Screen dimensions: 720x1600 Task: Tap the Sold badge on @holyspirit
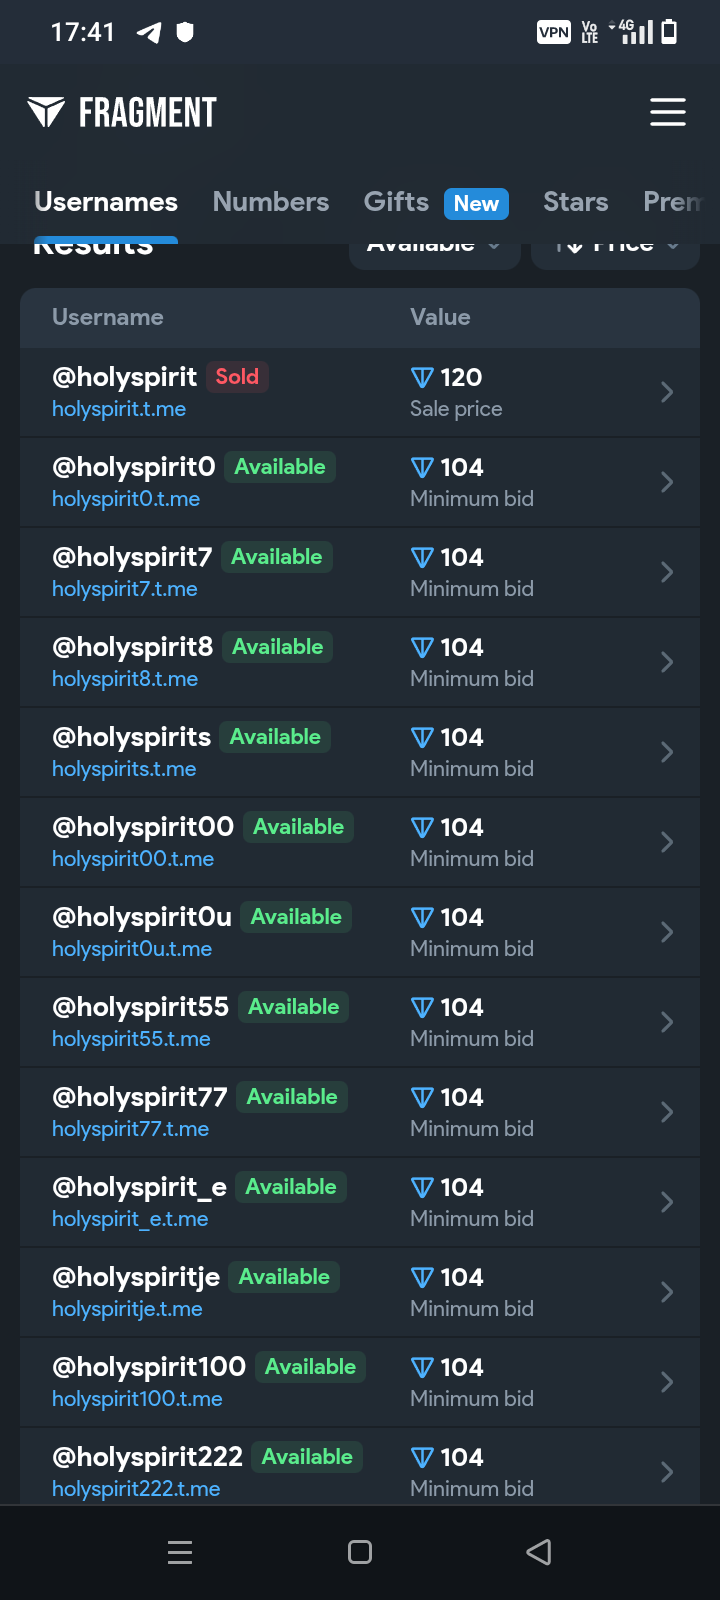237,377
